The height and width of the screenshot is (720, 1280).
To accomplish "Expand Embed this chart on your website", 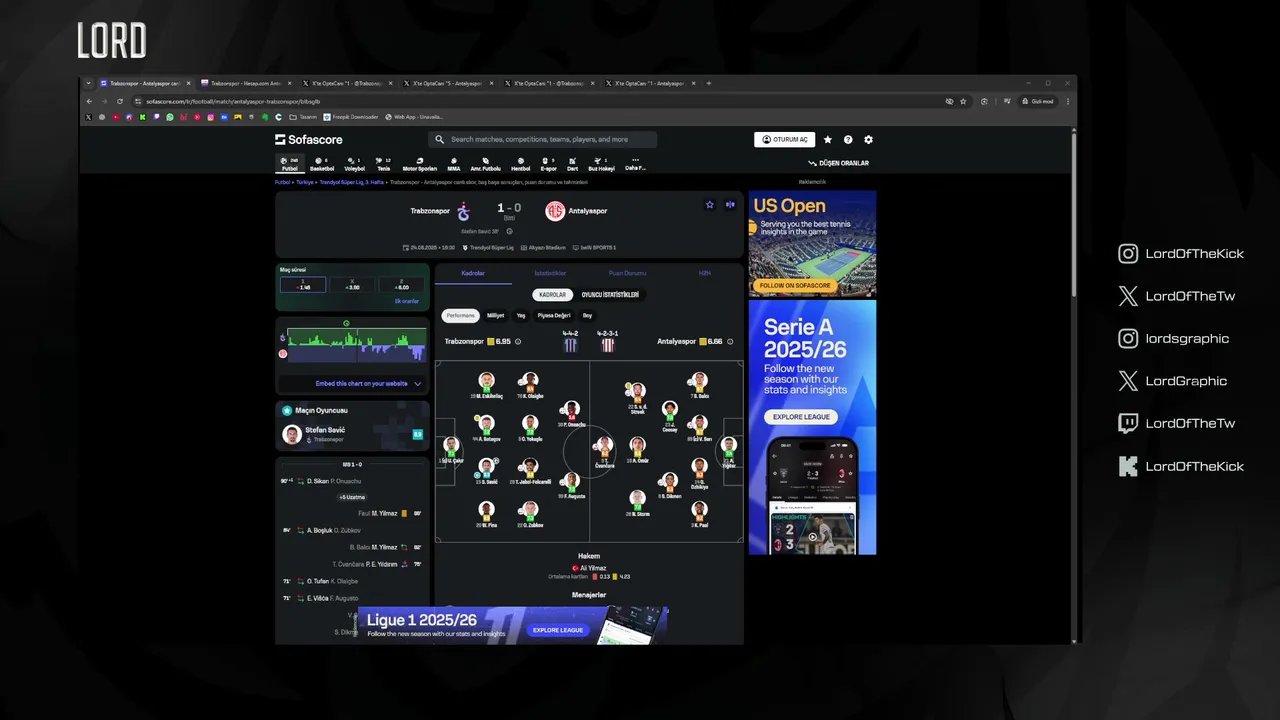I will (354, 384).
